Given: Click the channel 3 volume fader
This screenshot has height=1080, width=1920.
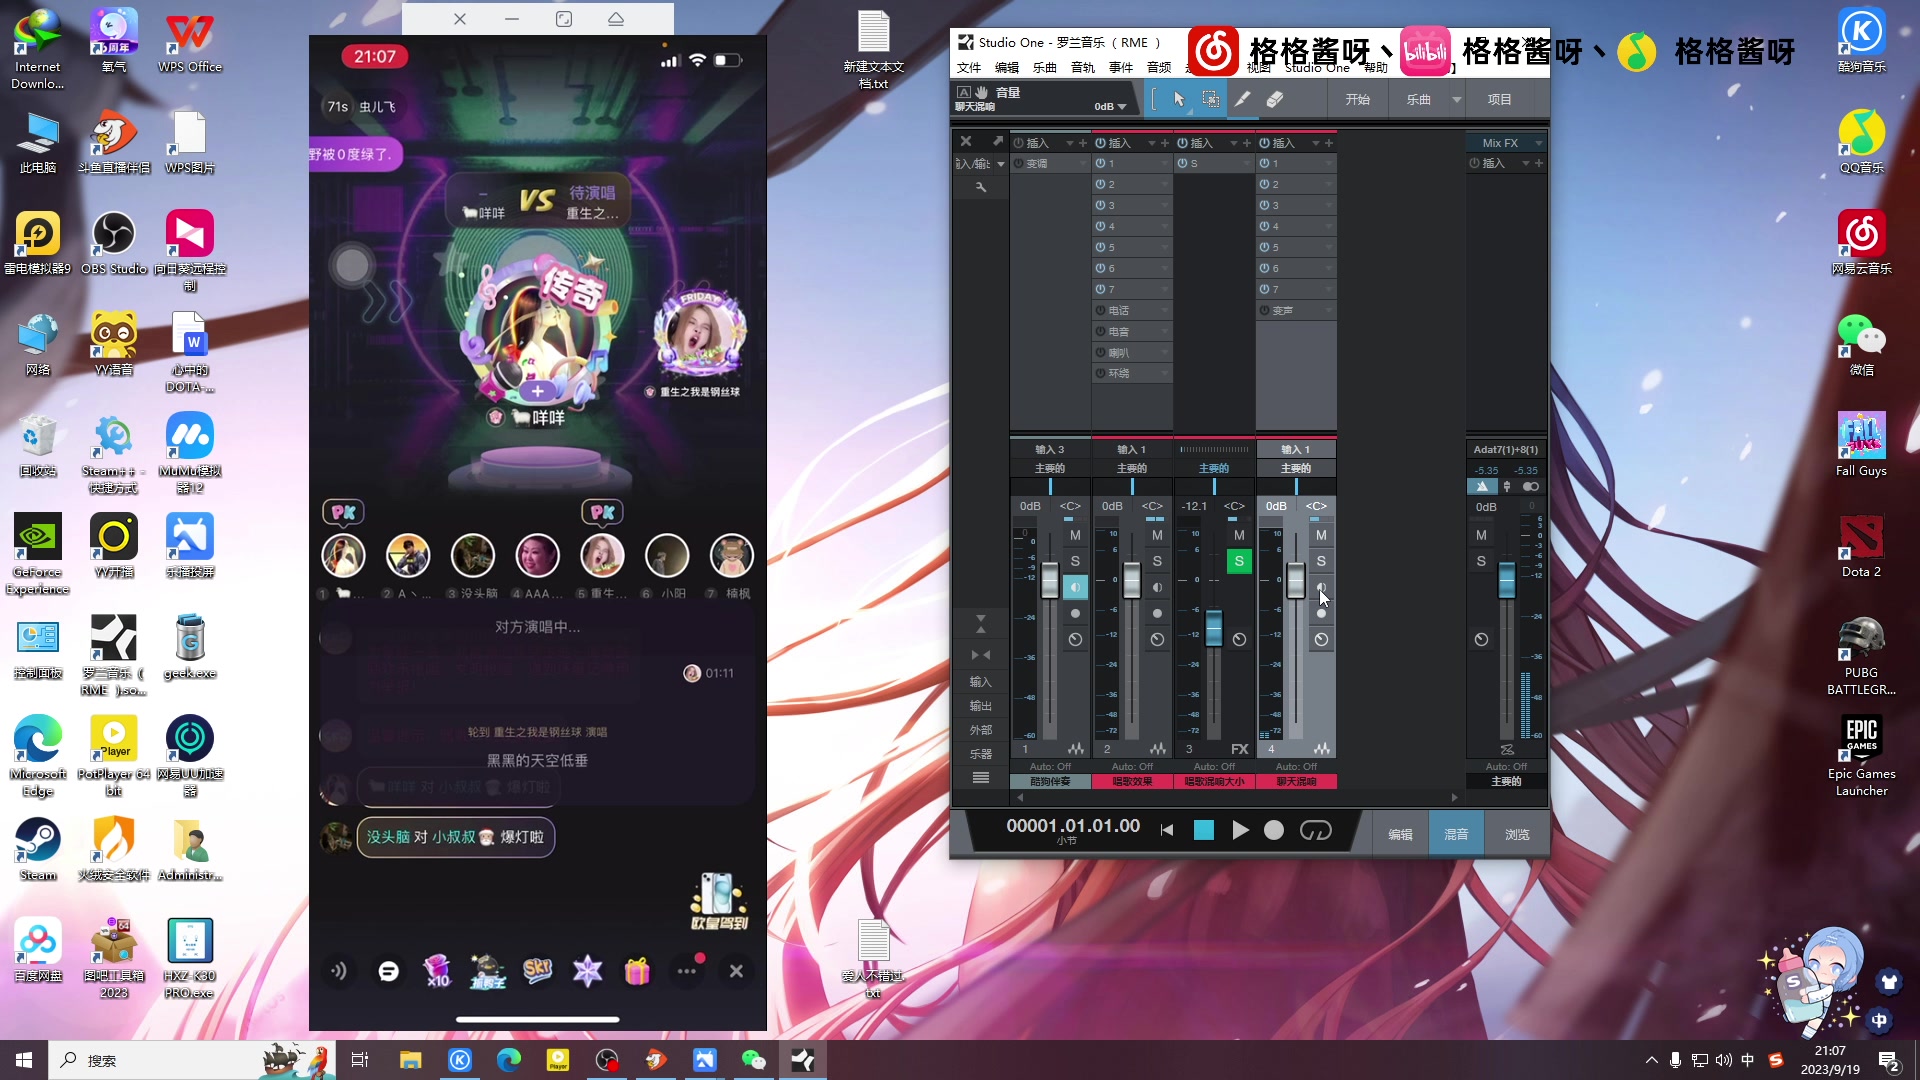Looking at the screenshot, I should pos(1213,628).
